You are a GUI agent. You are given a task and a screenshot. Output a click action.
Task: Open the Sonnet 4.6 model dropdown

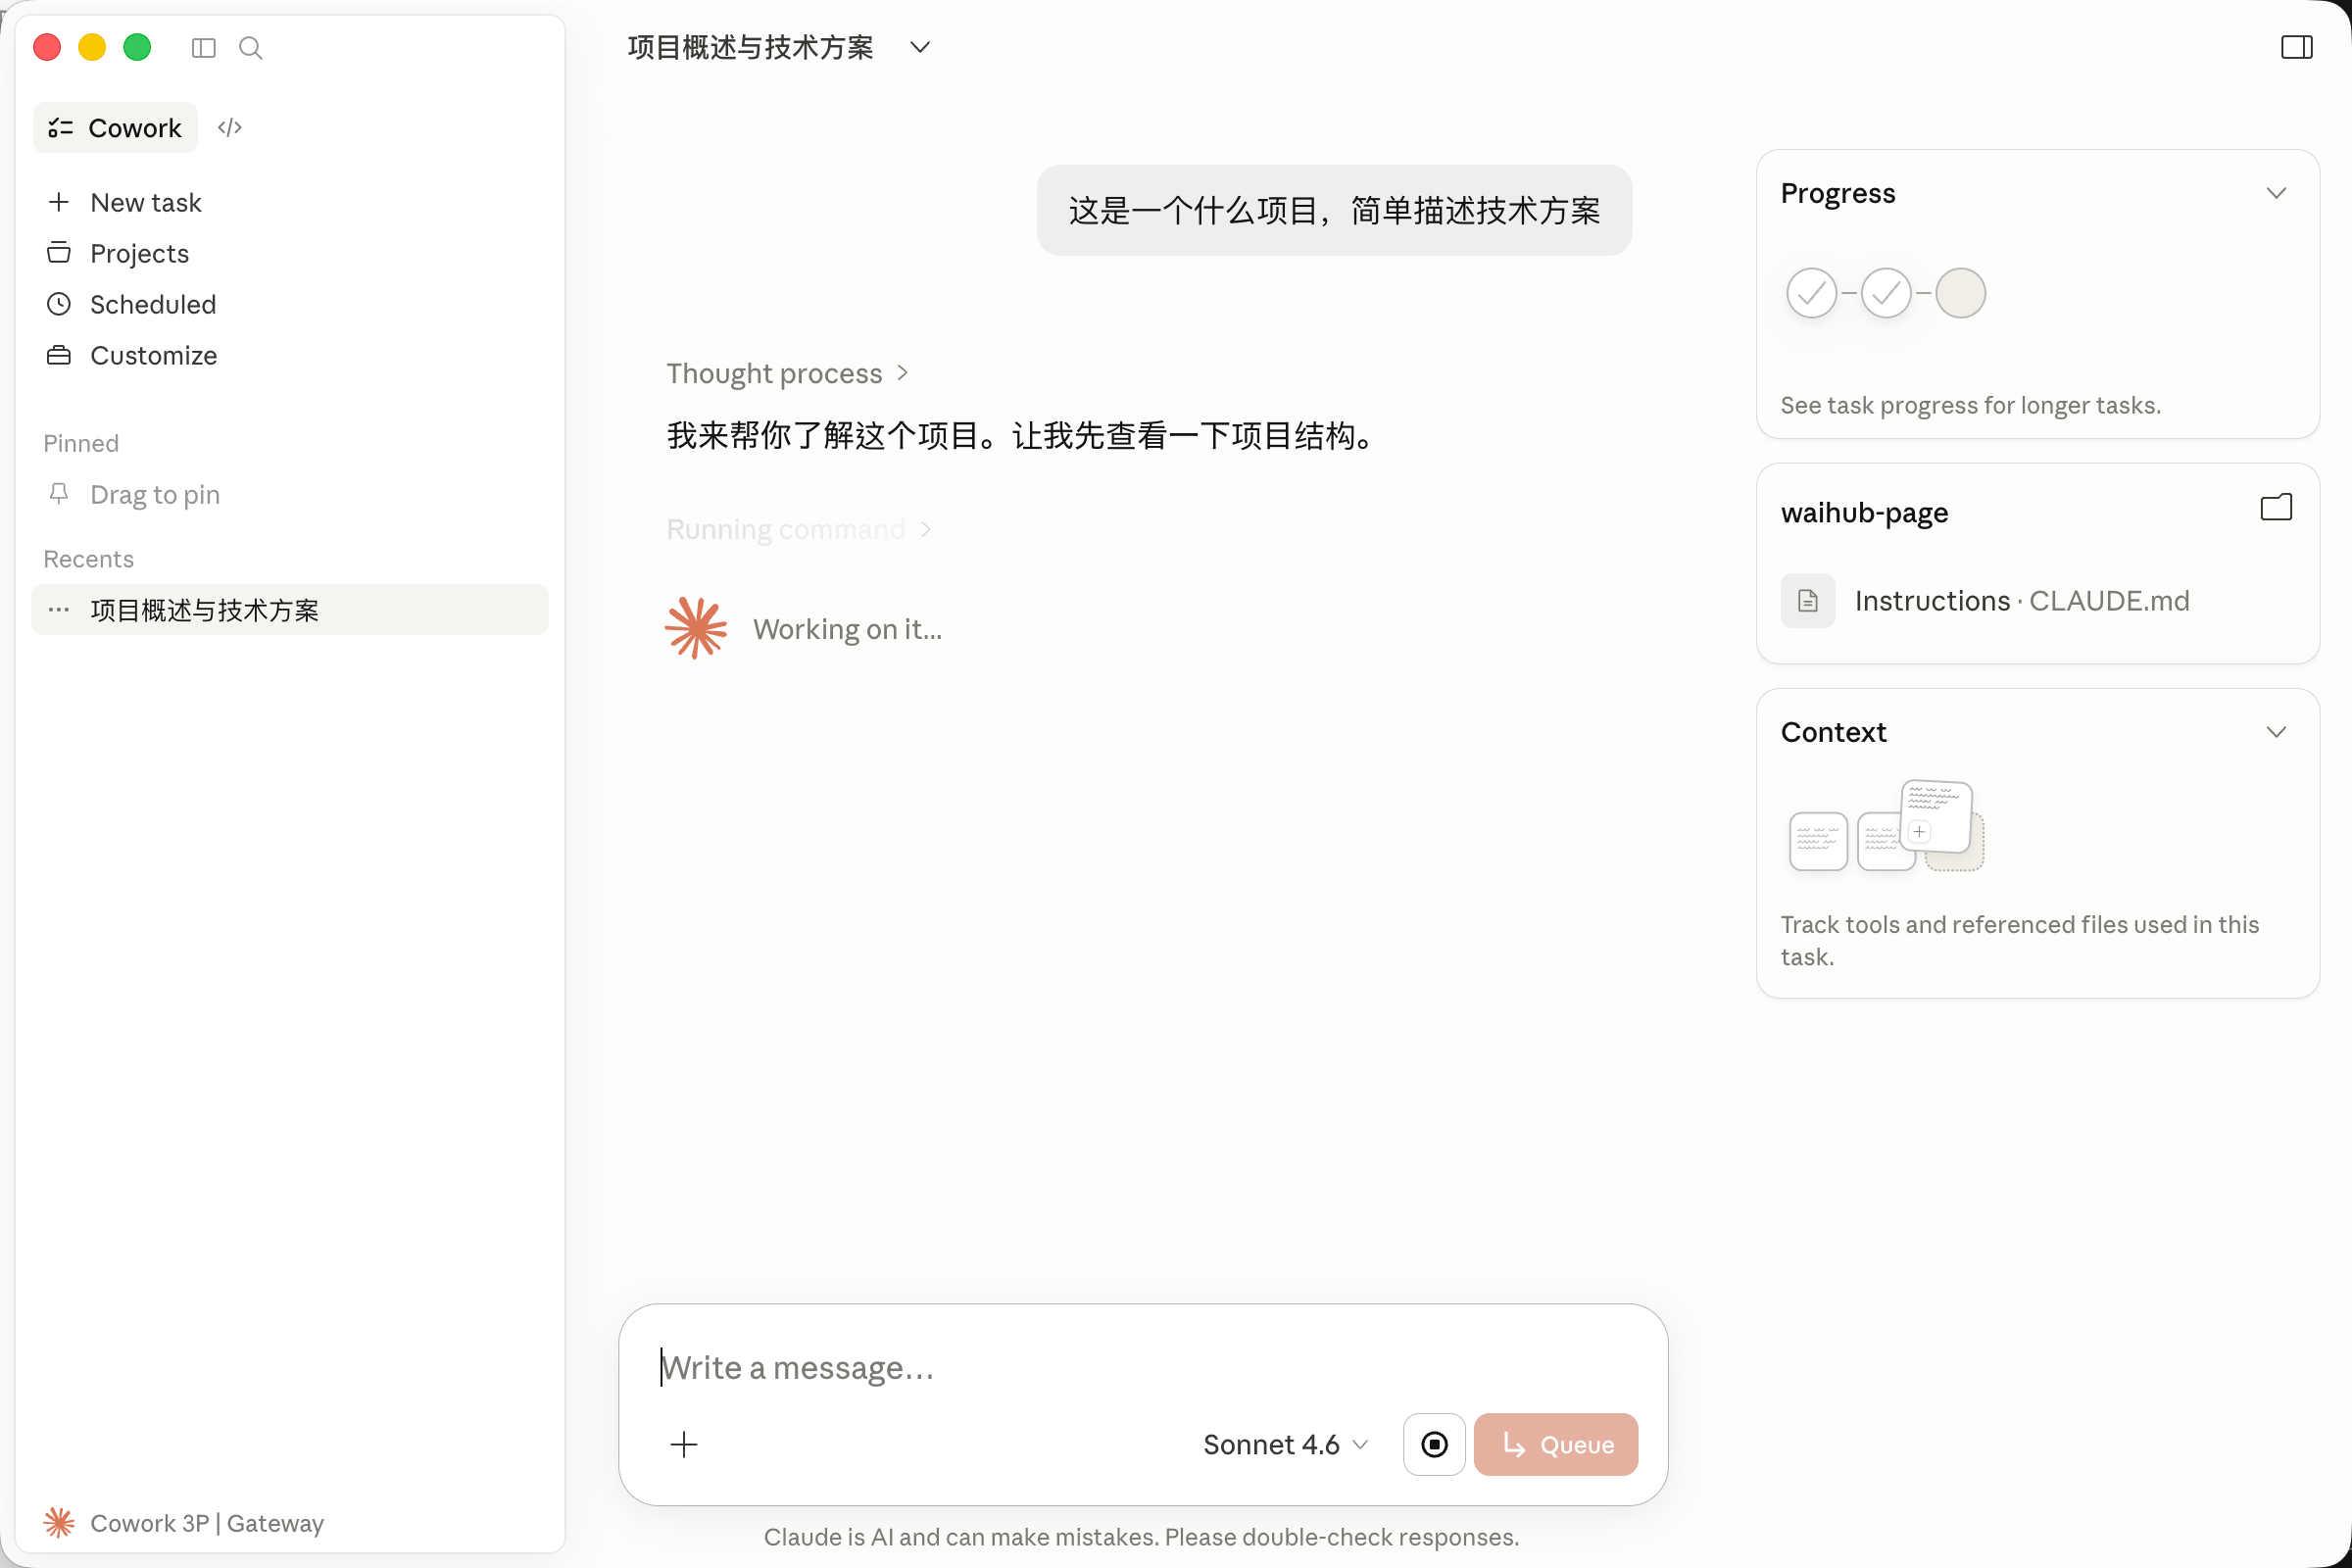point(1286,1445)
